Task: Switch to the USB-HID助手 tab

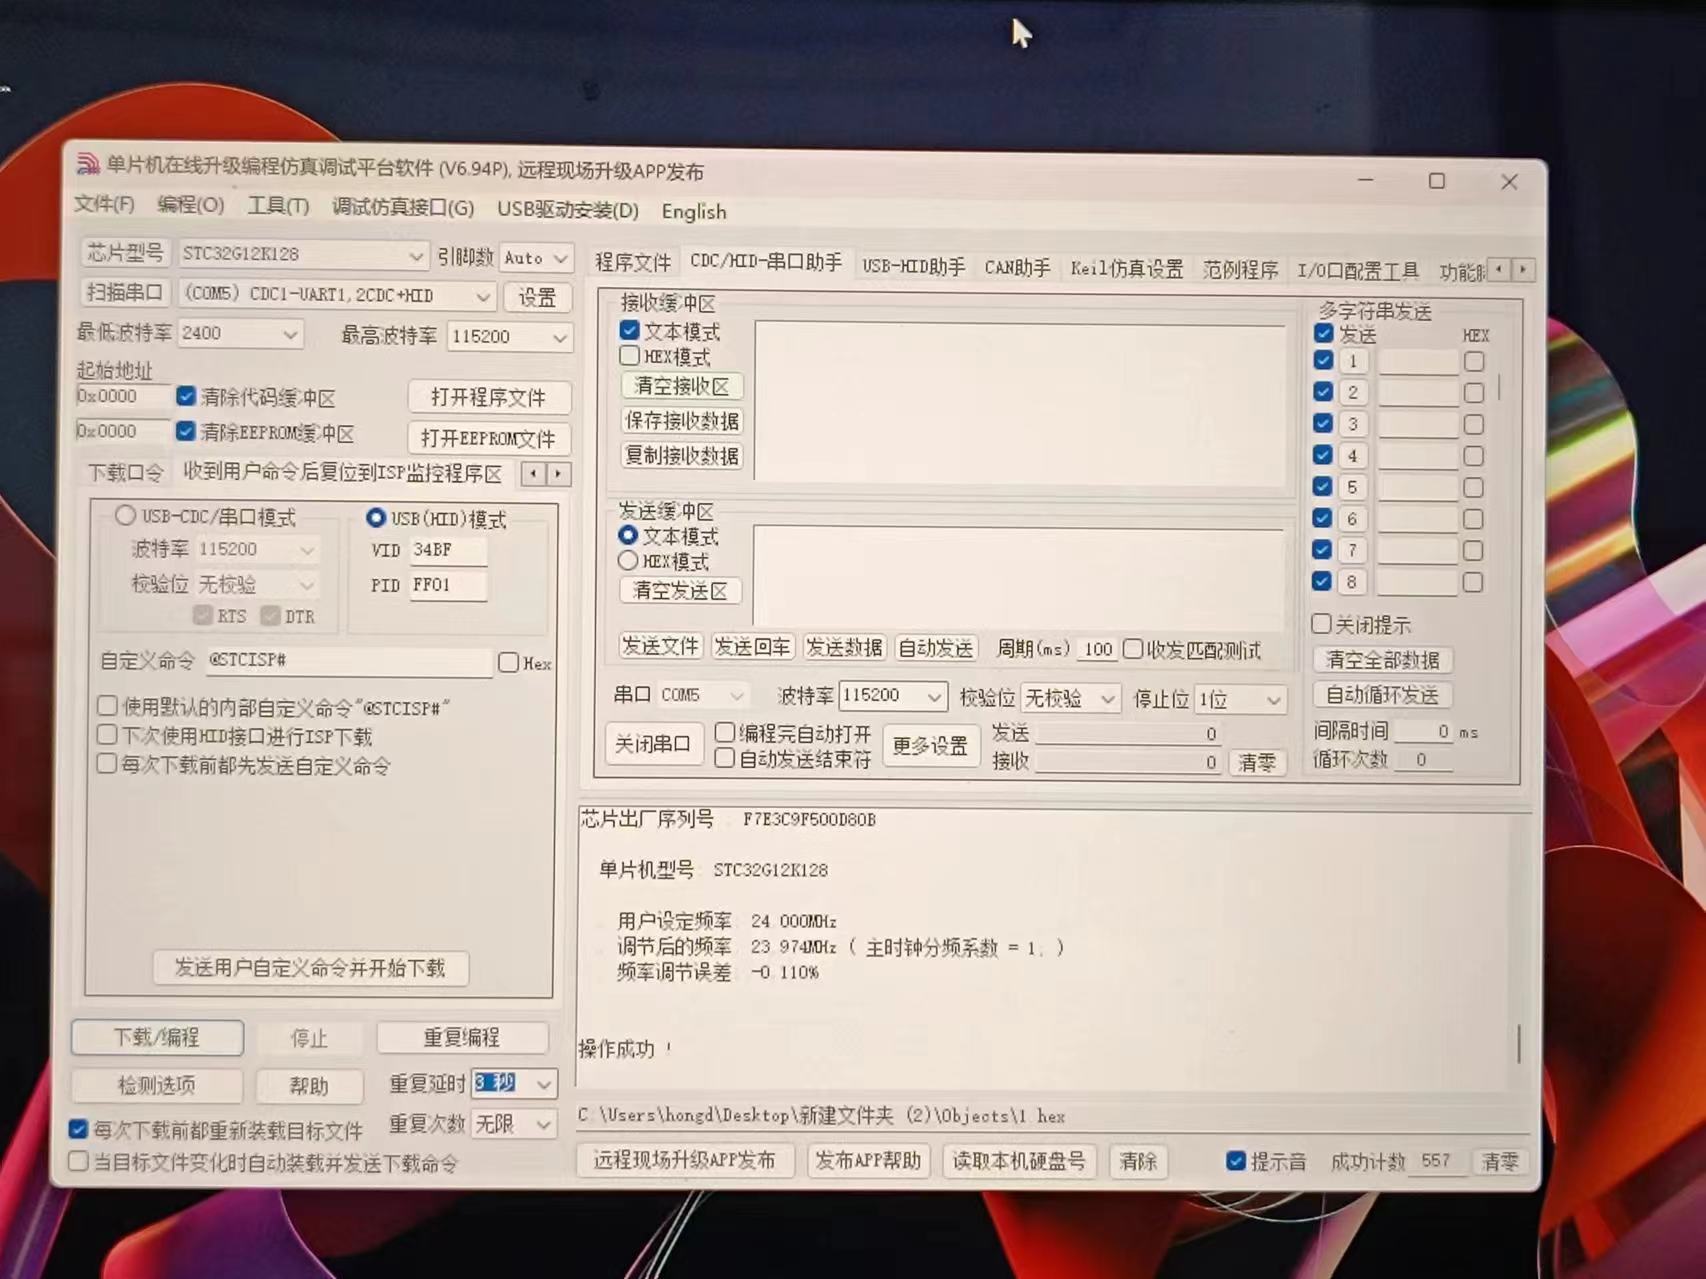Action: pos(913,266)
